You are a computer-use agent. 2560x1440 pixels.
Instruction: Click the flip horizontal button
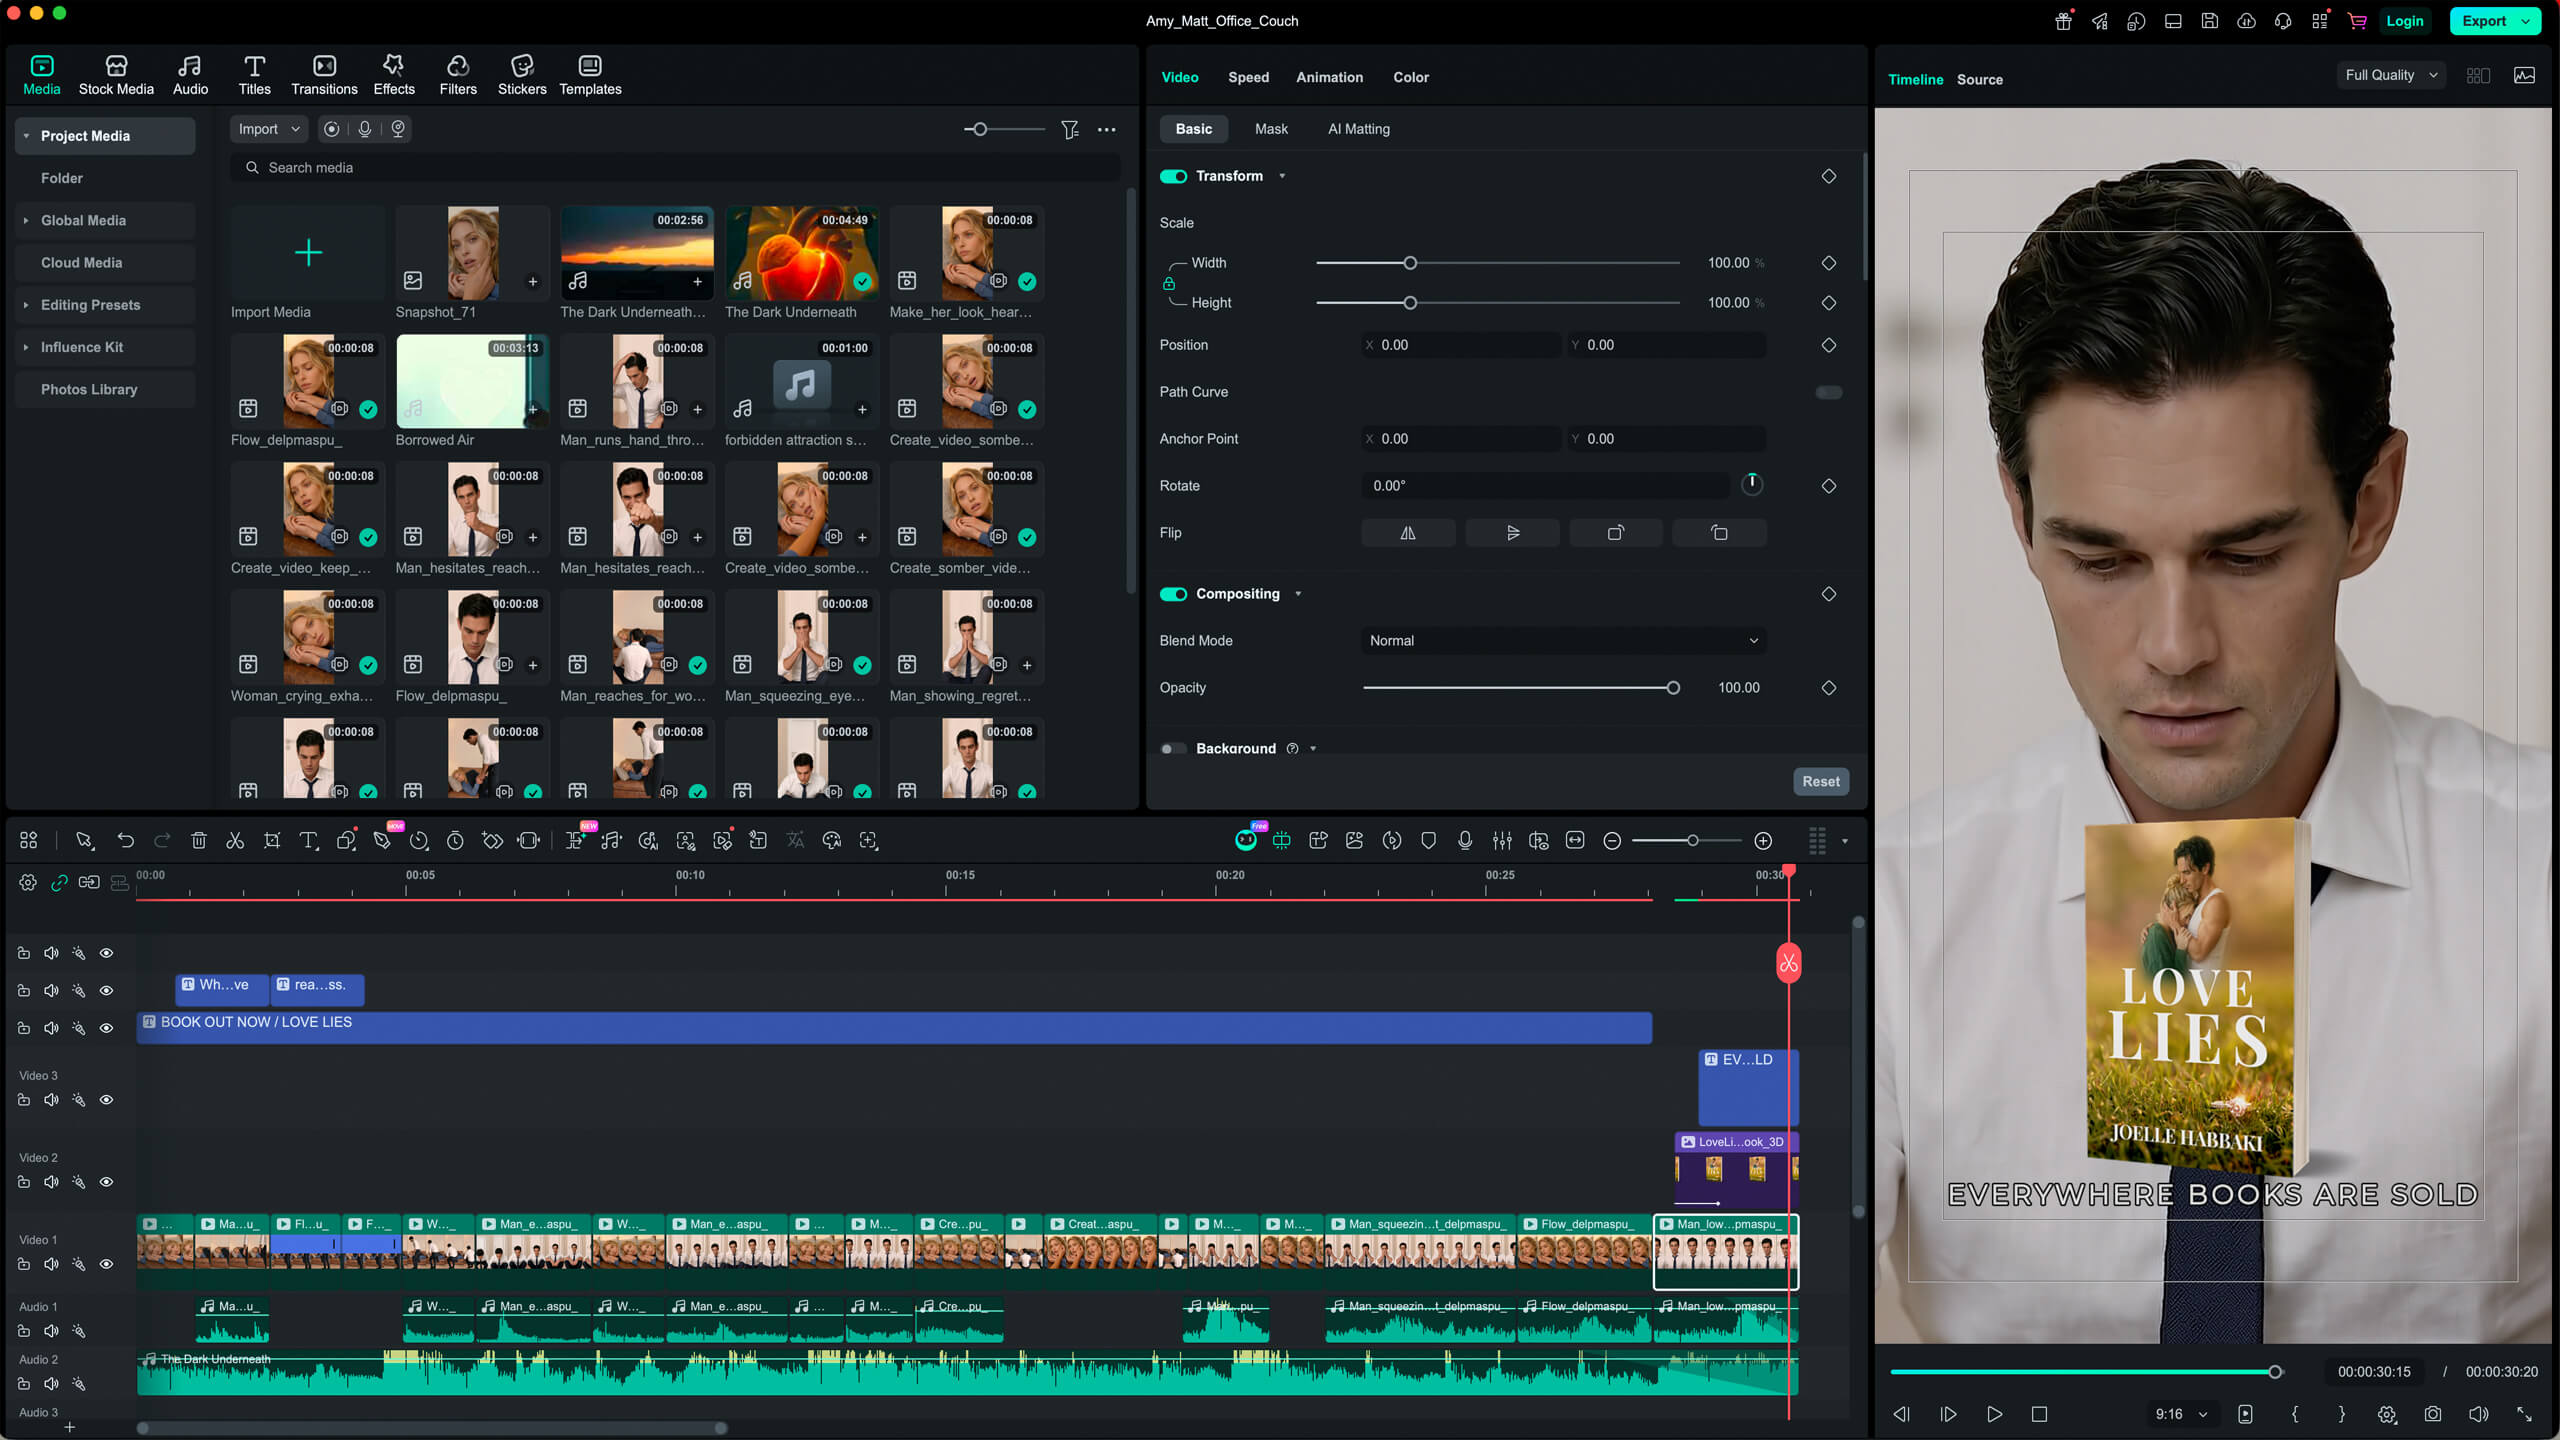pyautogui.click(x=1408, y=533)
